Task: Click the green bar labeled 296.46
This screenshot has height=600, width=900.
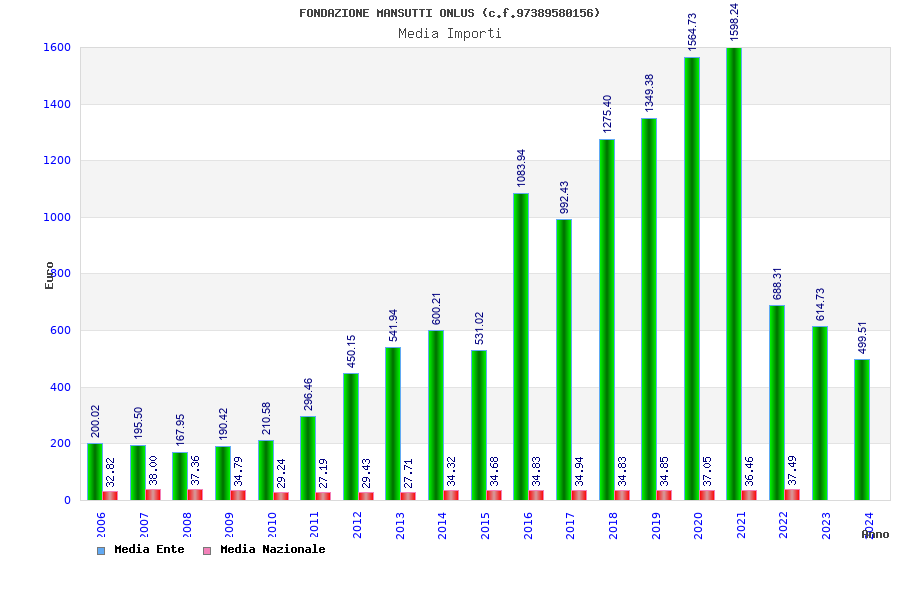Action: (x=308, y=458)
